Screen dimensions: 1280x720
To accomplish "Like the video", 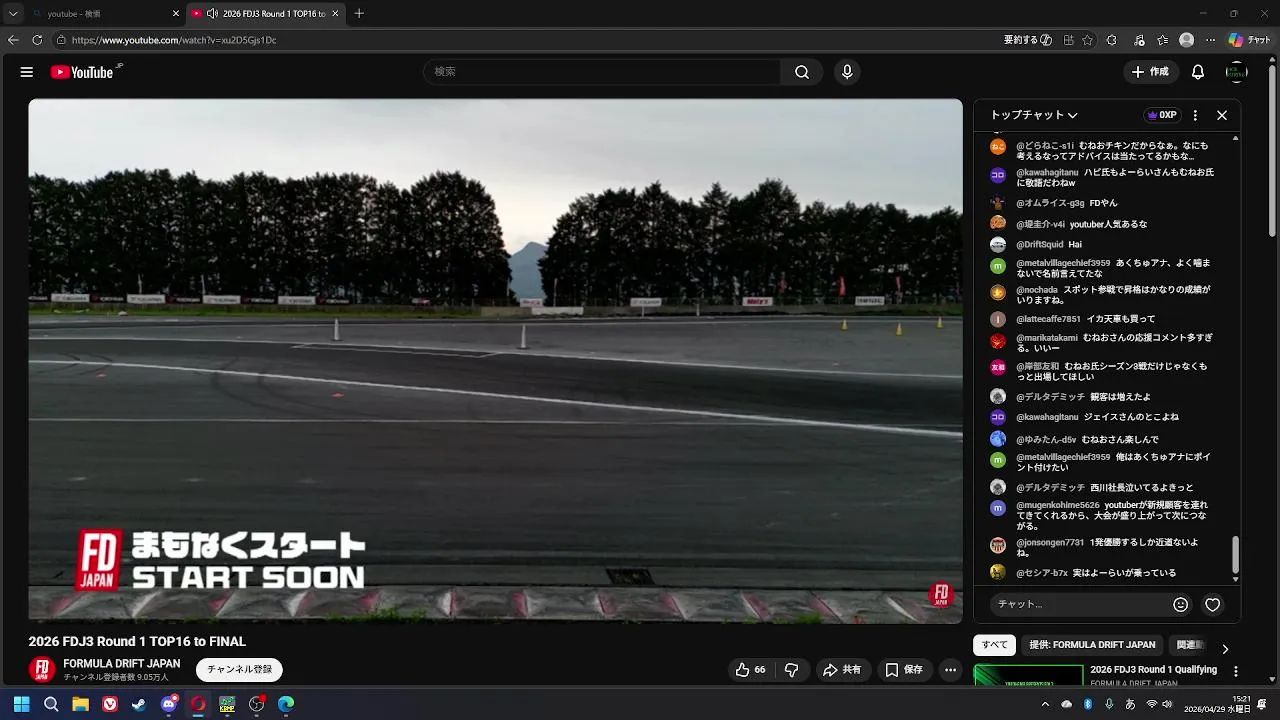I will 751,670.
